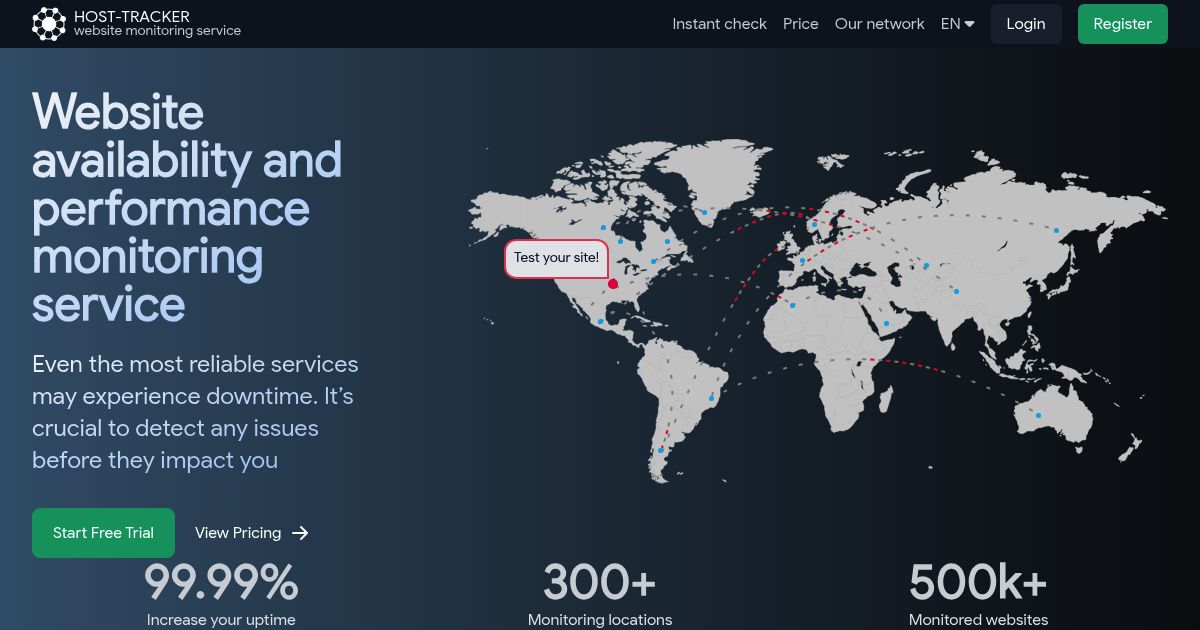Image resolution: width=1200 pixels, height=630 pixels.
Task: Open the EN language dropdown
Action: [x=957, y=24]
